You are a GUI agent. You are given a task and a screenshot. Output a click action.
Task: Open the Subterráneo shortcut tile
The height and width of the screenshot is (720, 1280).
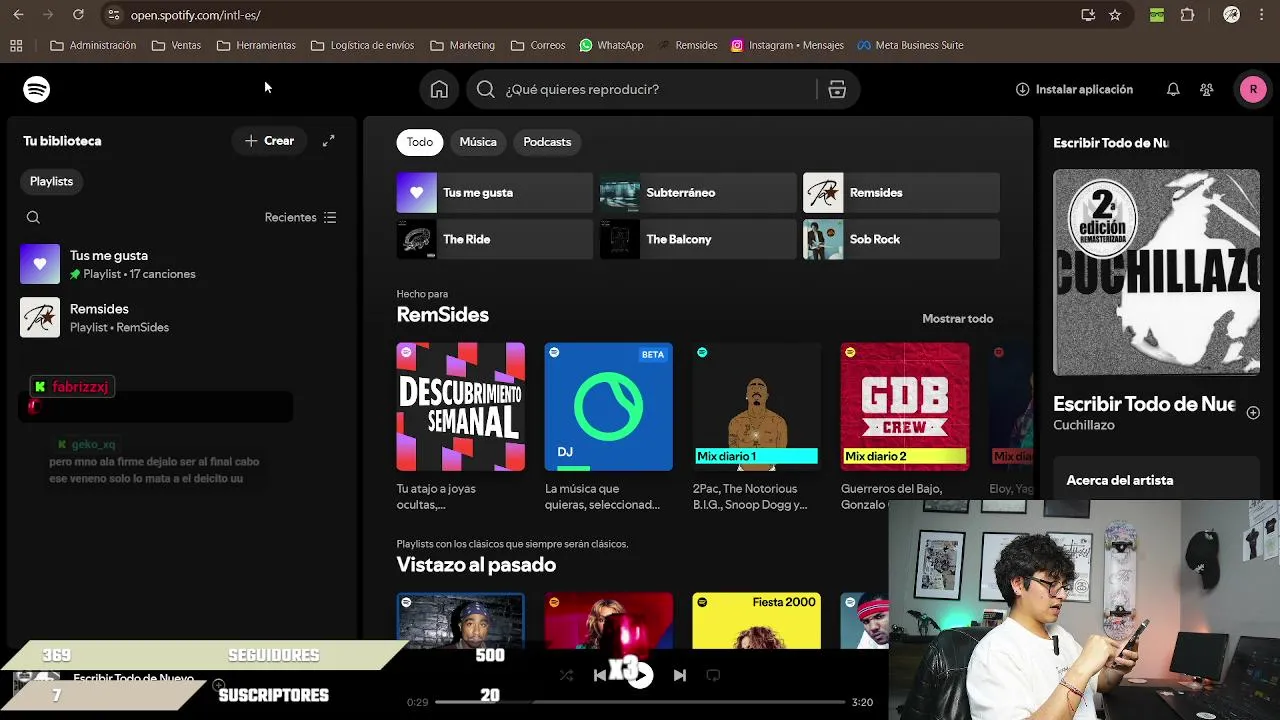click(x=698, y=193)
